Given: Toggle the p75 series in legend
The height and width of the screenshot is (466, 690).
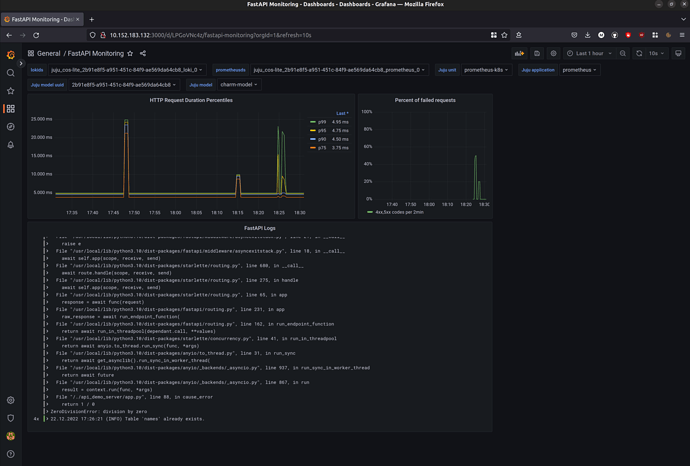Looking at the screenshot, I should tap(320, 147).
